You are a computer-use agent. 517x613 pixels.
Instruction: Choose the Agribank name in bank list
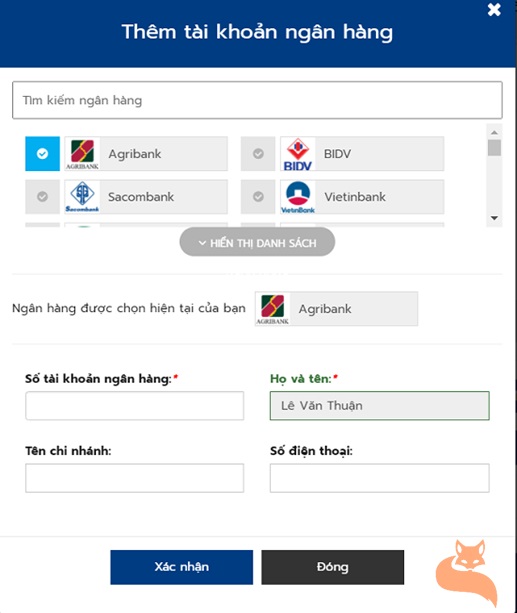(x=135, y=154)
